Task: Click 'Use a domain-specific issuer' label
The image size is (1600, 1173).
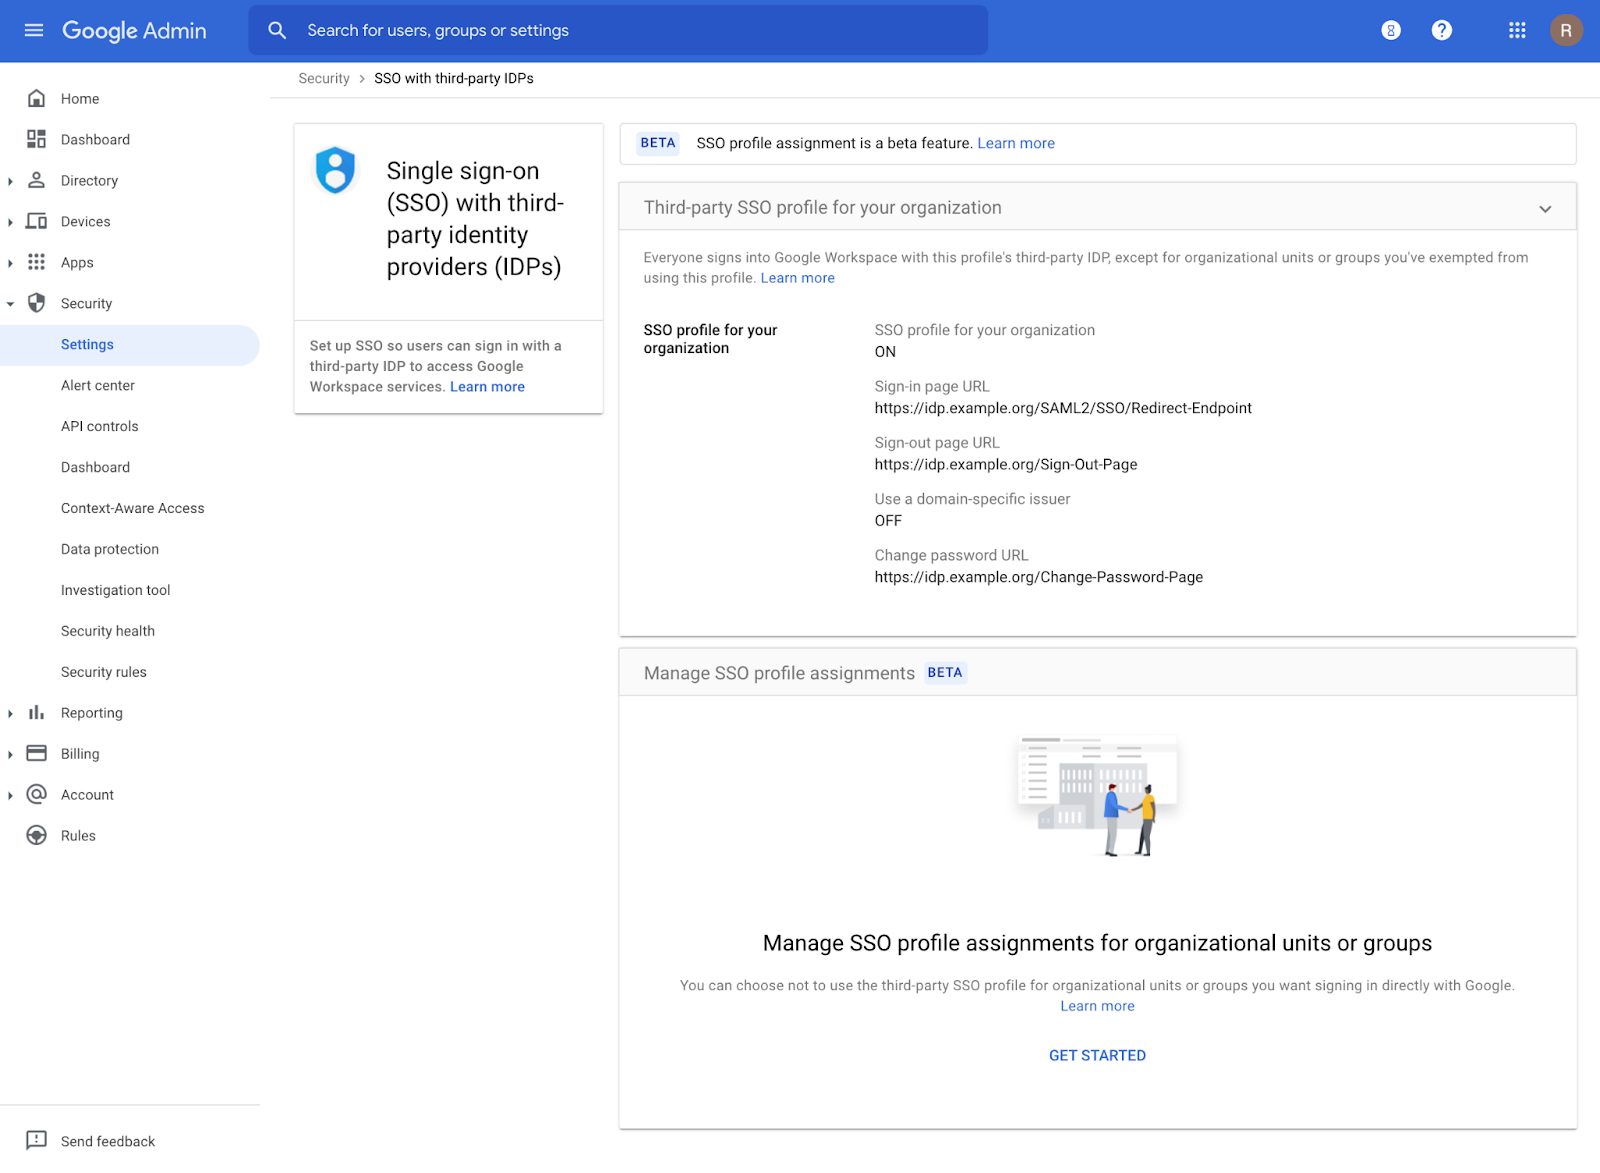Action: [972, 499]
